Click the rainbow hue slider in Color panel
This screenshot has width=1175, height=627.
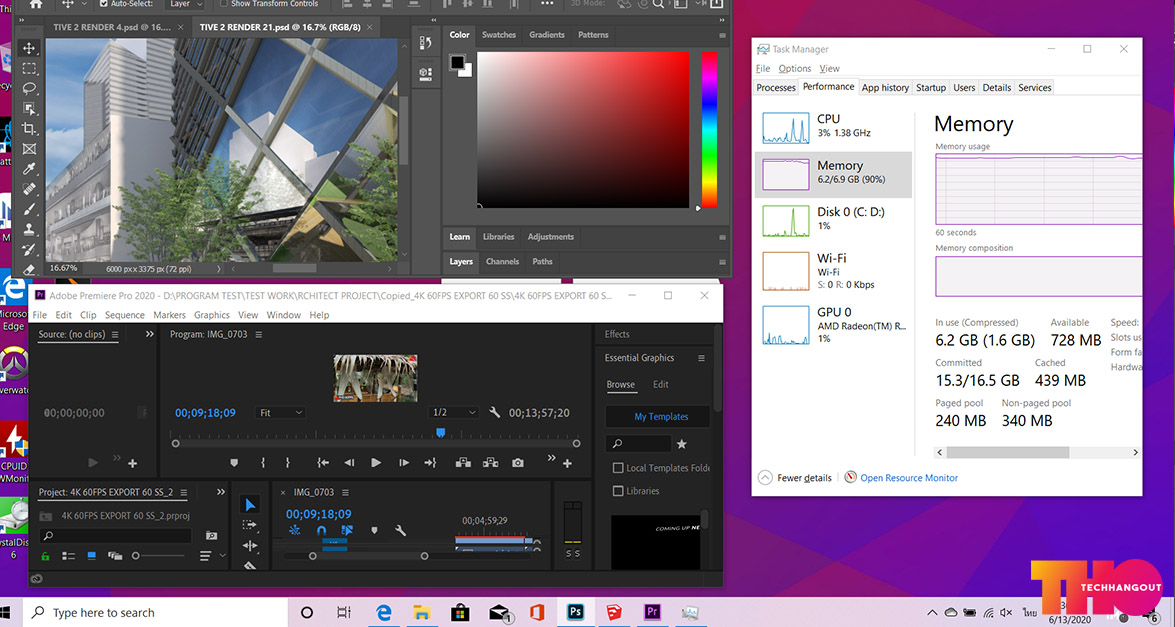[709, 130]
